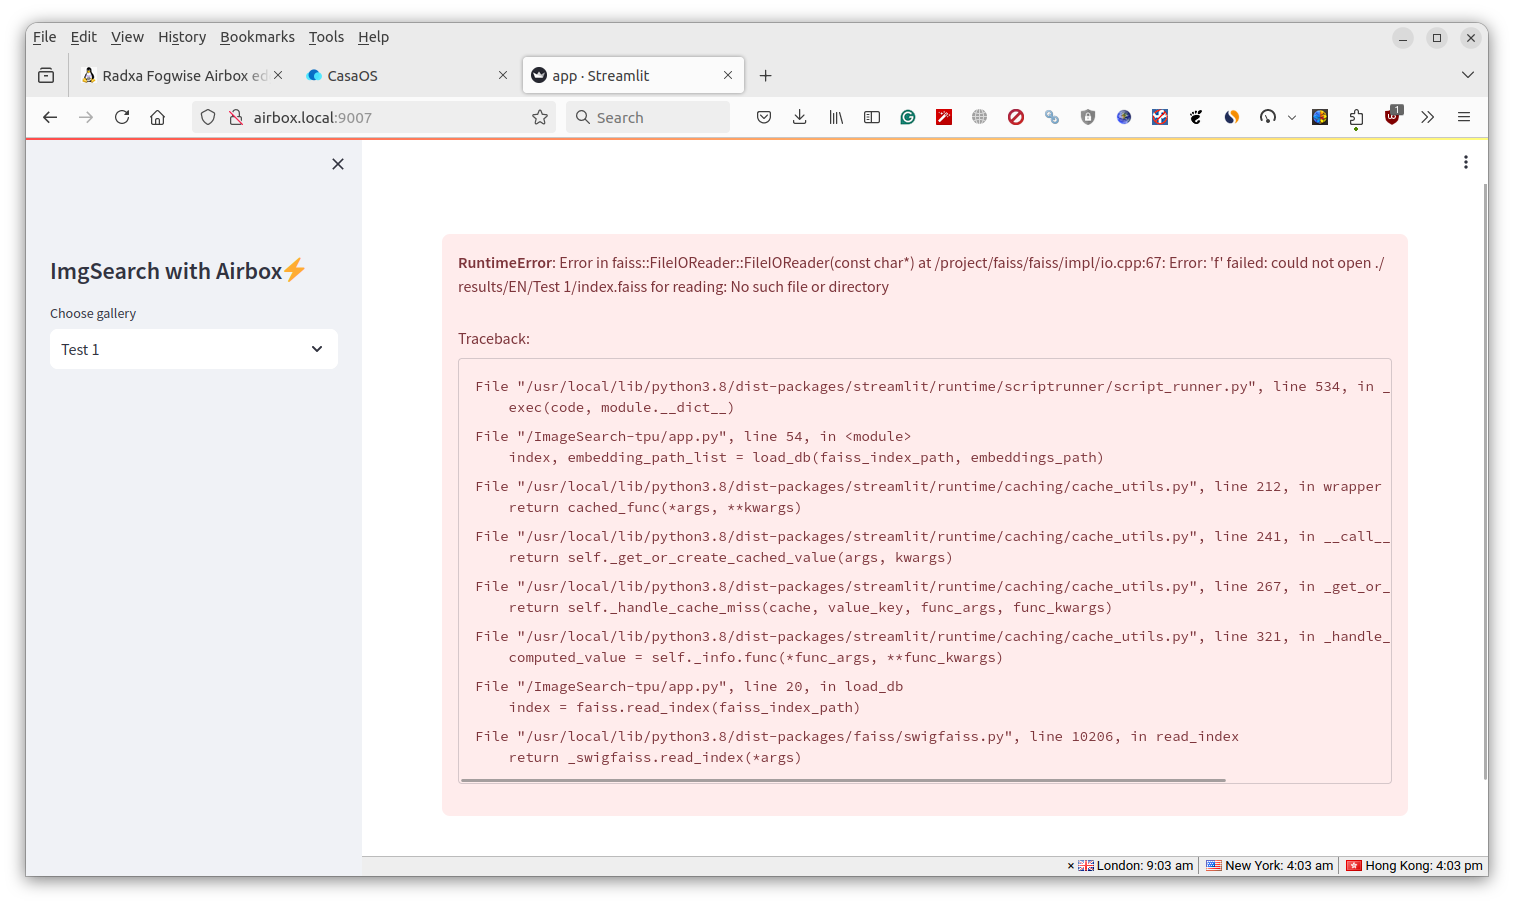Click the blue earth globe extension icon

(1124, 117)
